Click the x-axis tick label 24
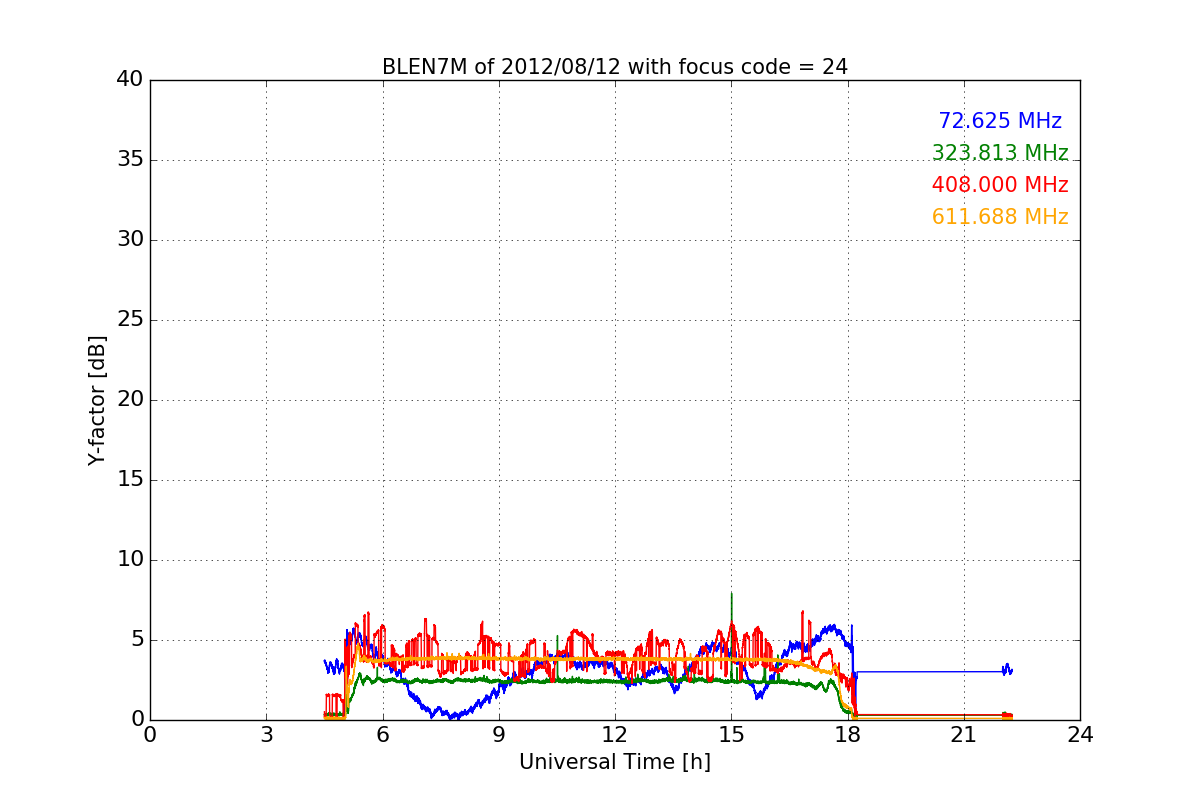 (1080, 735)
